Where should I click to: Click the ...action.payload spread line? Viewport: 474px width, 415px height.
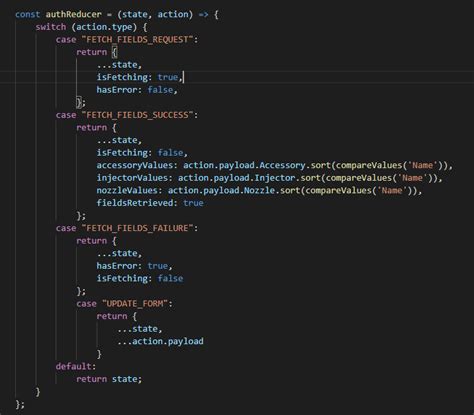(160, 341)
